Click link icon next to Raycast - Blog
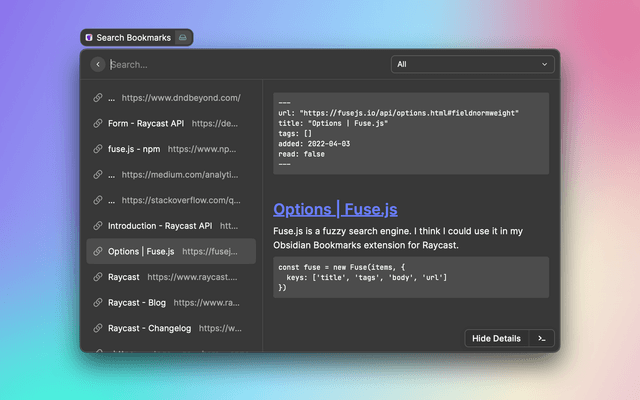 pyautogui.click(x=97, y=302)
